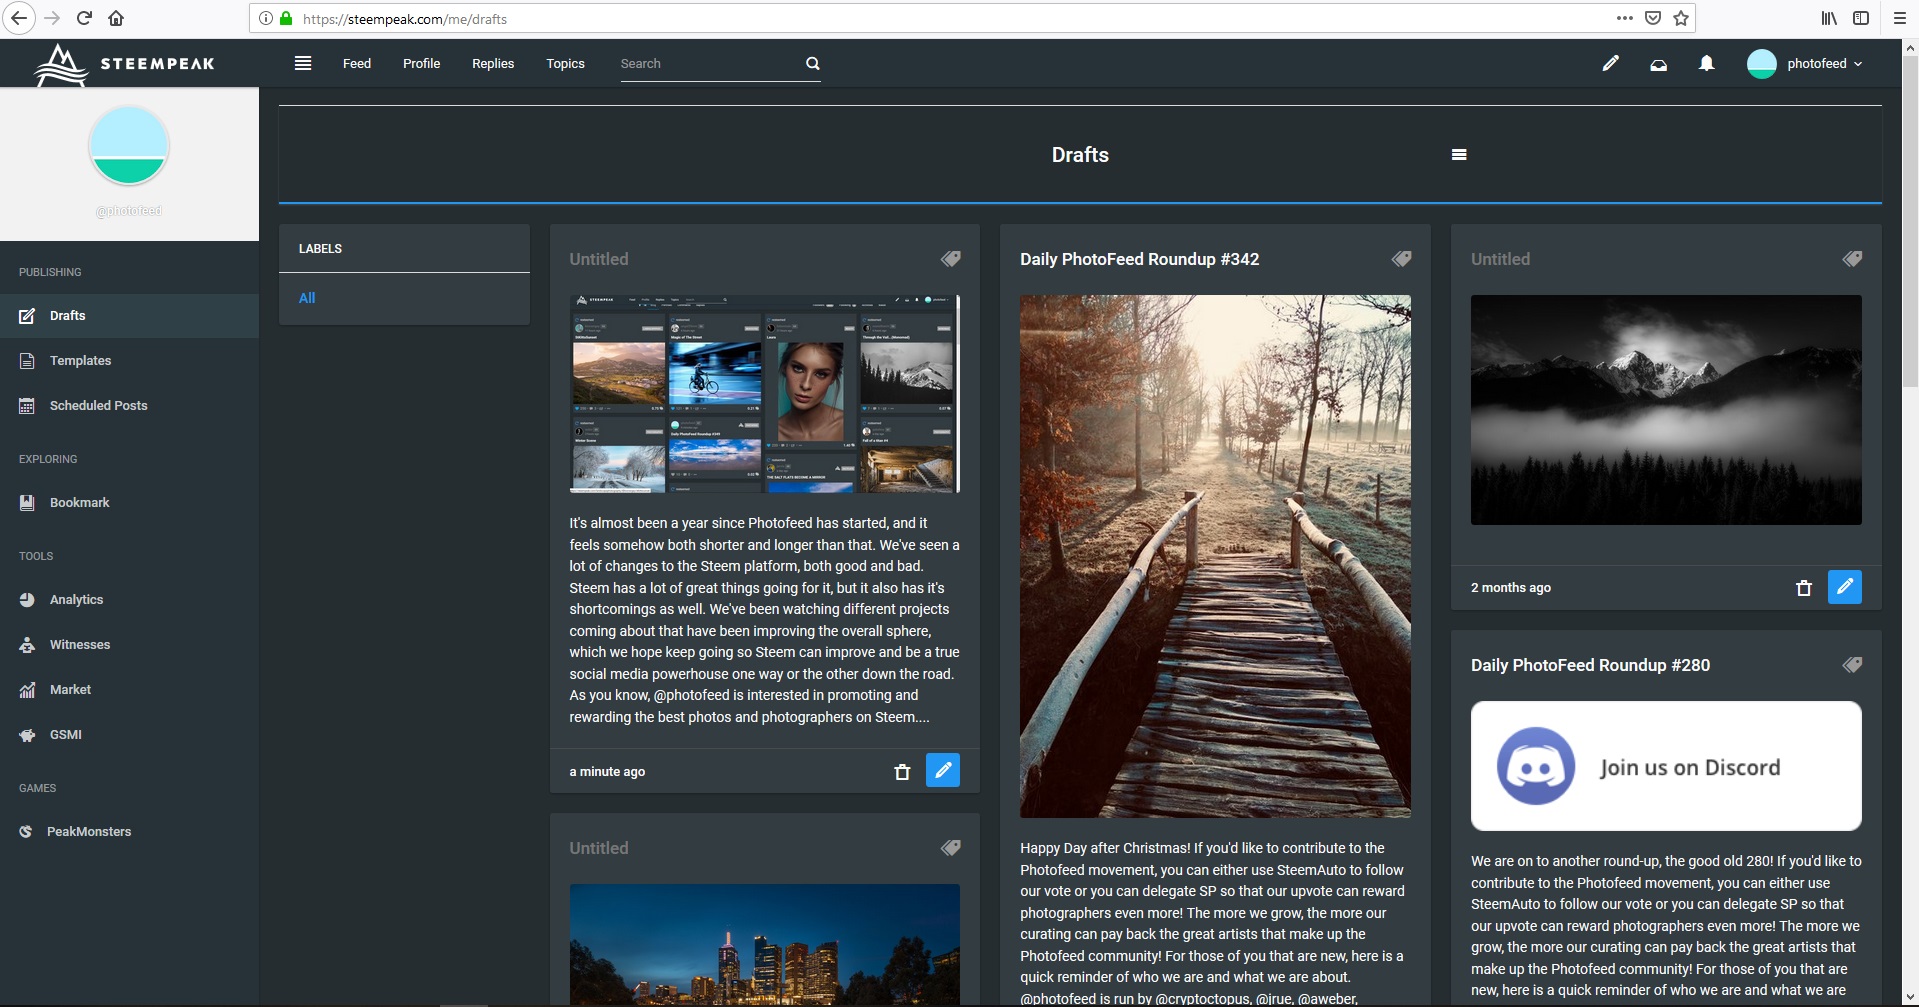Image resolution: width=1919 pixels, height=1007 pixels.
Task: Delete the draft saved a minute ago
Action: (902, 771)
